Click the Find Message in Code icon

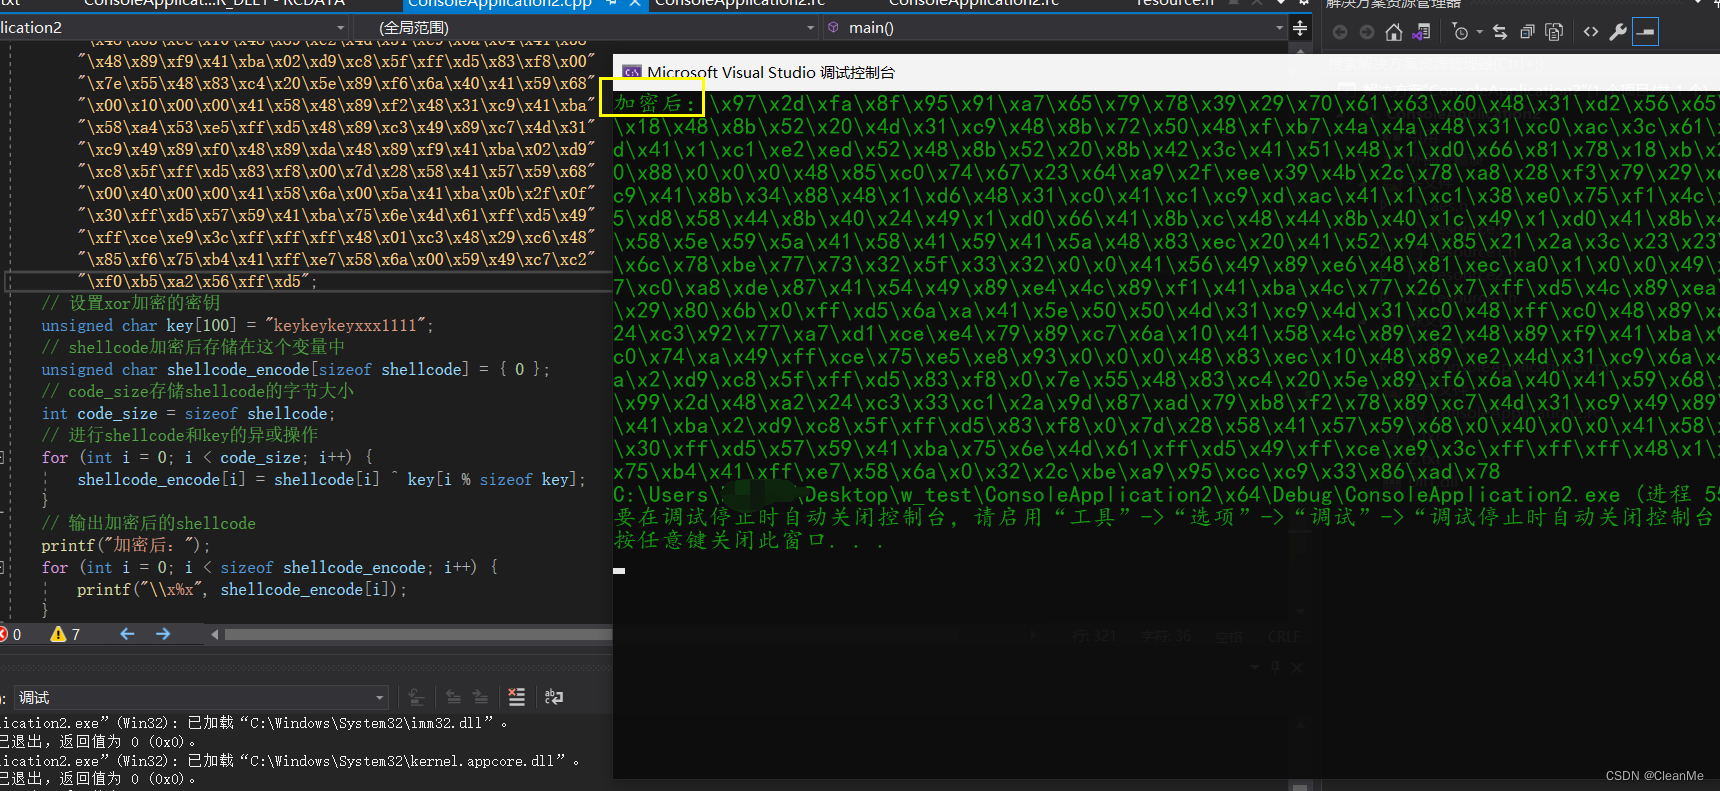[x=417, y=697]
